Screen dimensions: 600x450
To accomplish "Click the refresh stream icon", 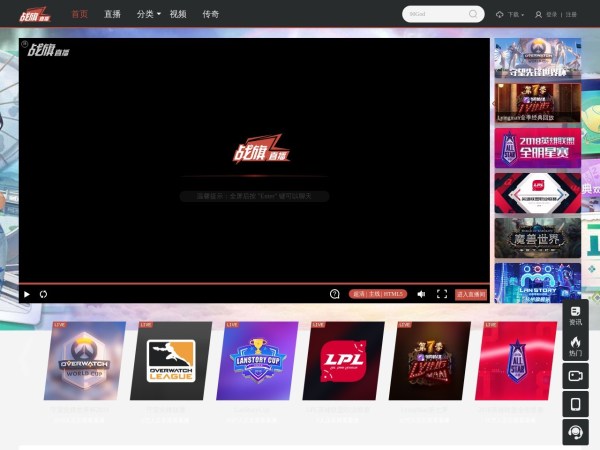I will pyautogui.click(x=43, y=294).
